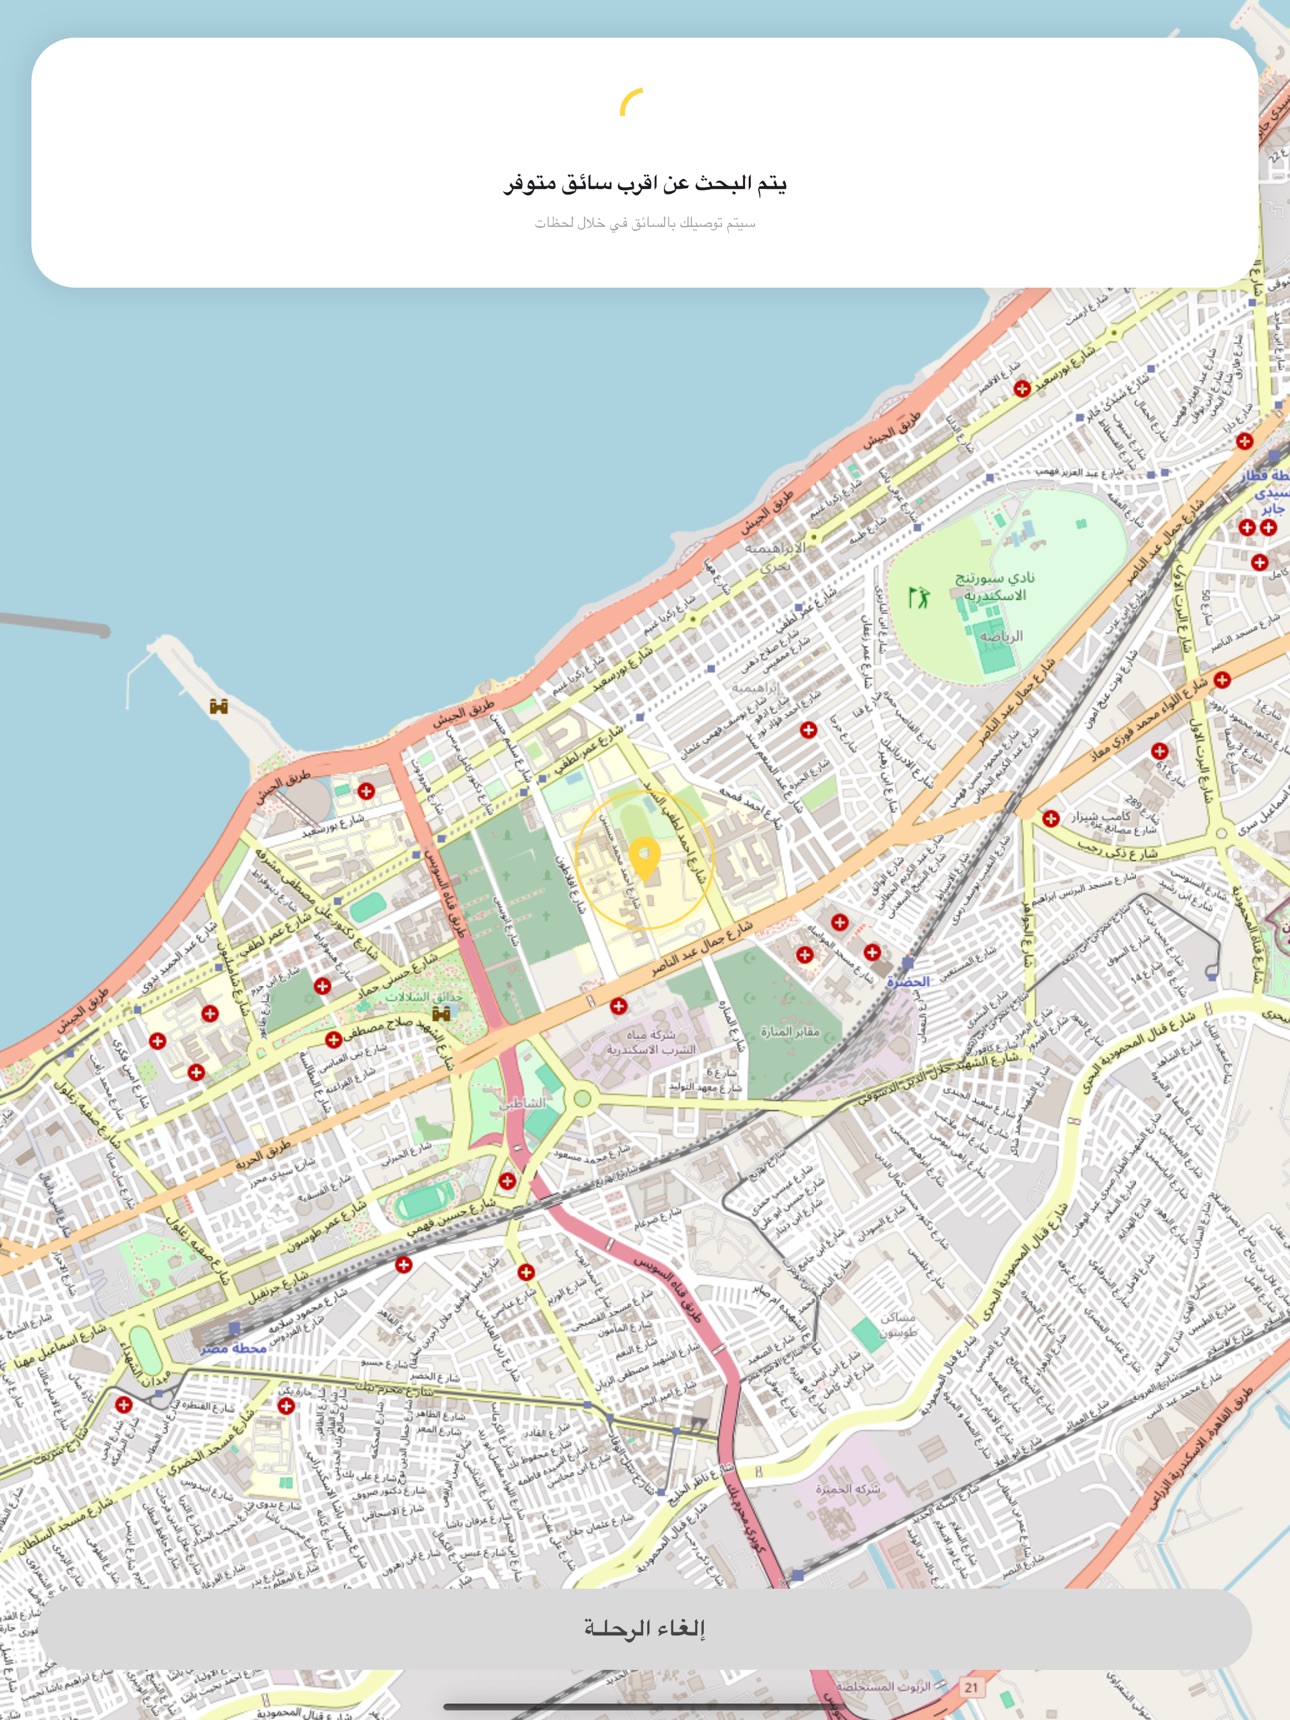Click the حدائق الشلالات park label
The image size is (1290, 1720).
[x=425, y=997]
